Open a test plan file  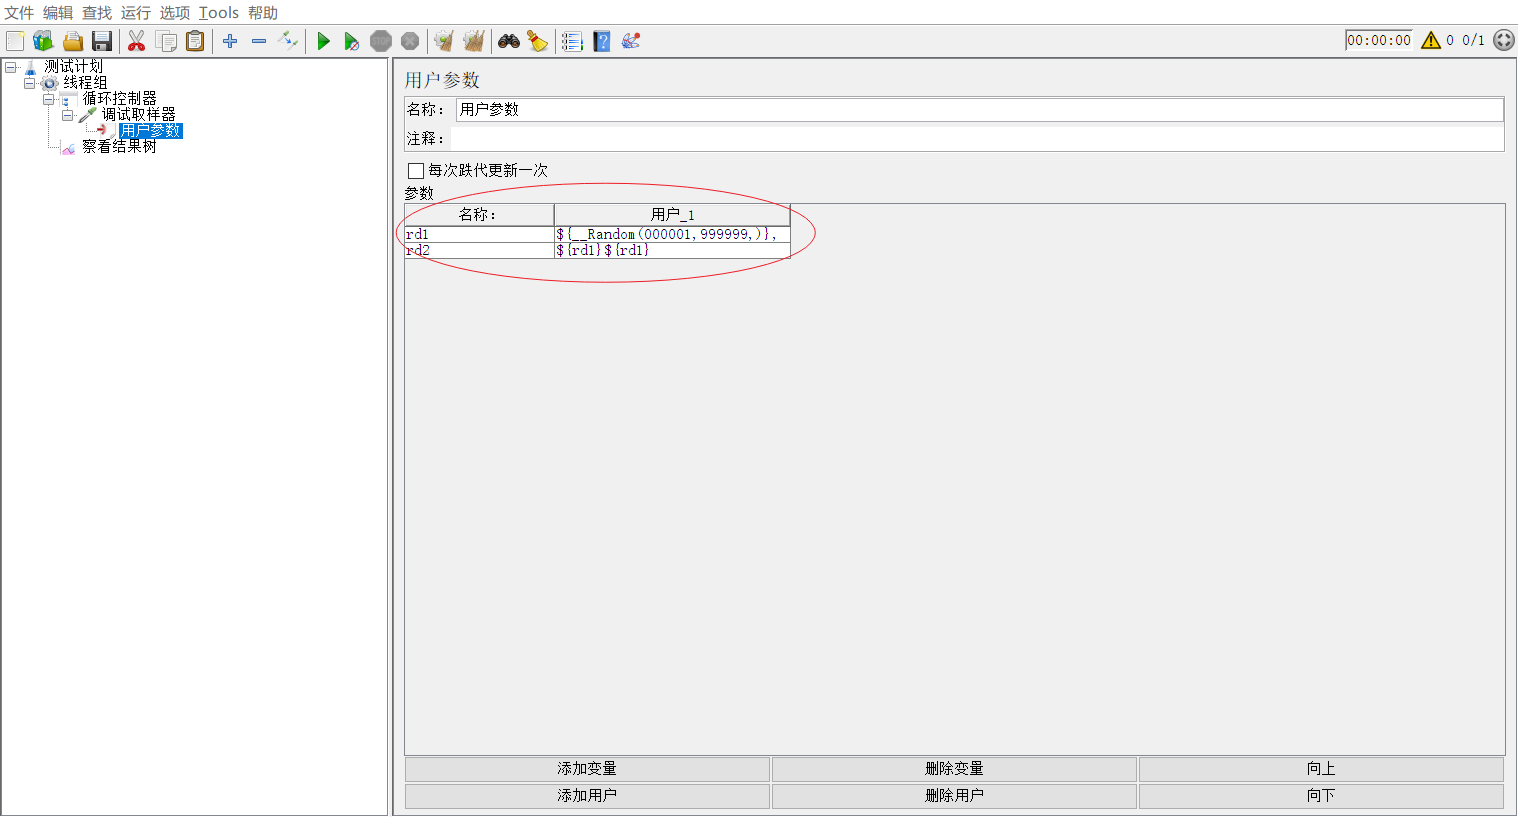point(72,41)
